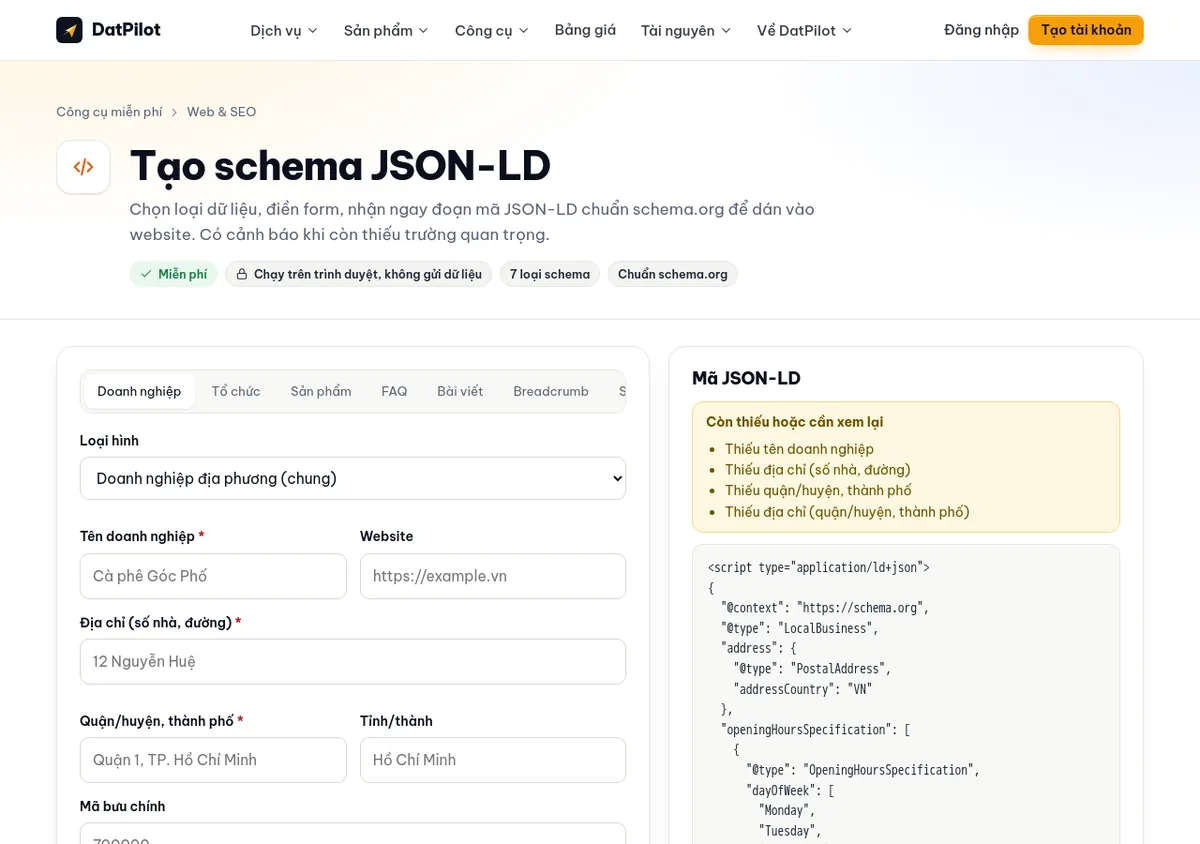1200x844 pixels.
Task: Click the Quận/huyện, thành phố field
Action: [213, 760]
